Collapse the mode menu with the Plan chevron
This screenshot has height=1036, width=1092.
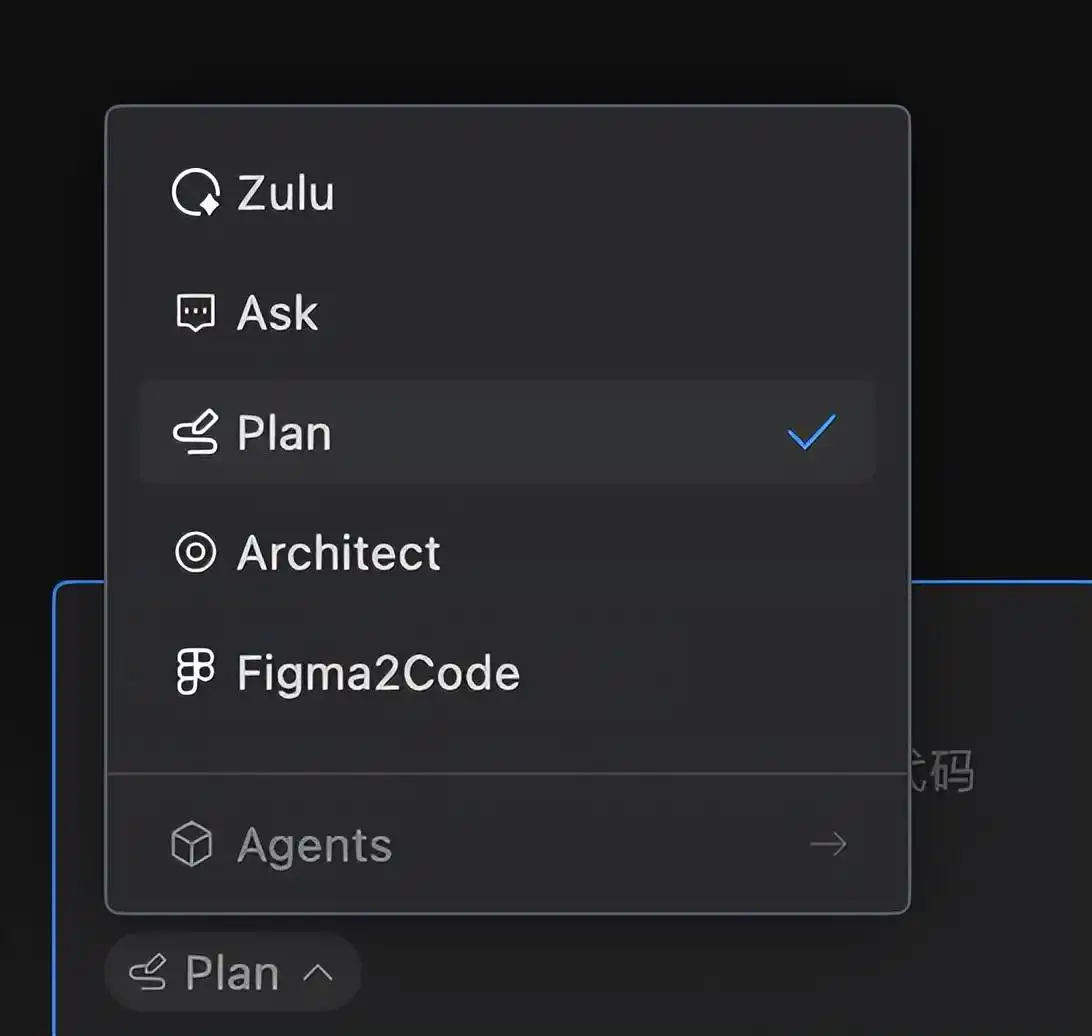317,973
